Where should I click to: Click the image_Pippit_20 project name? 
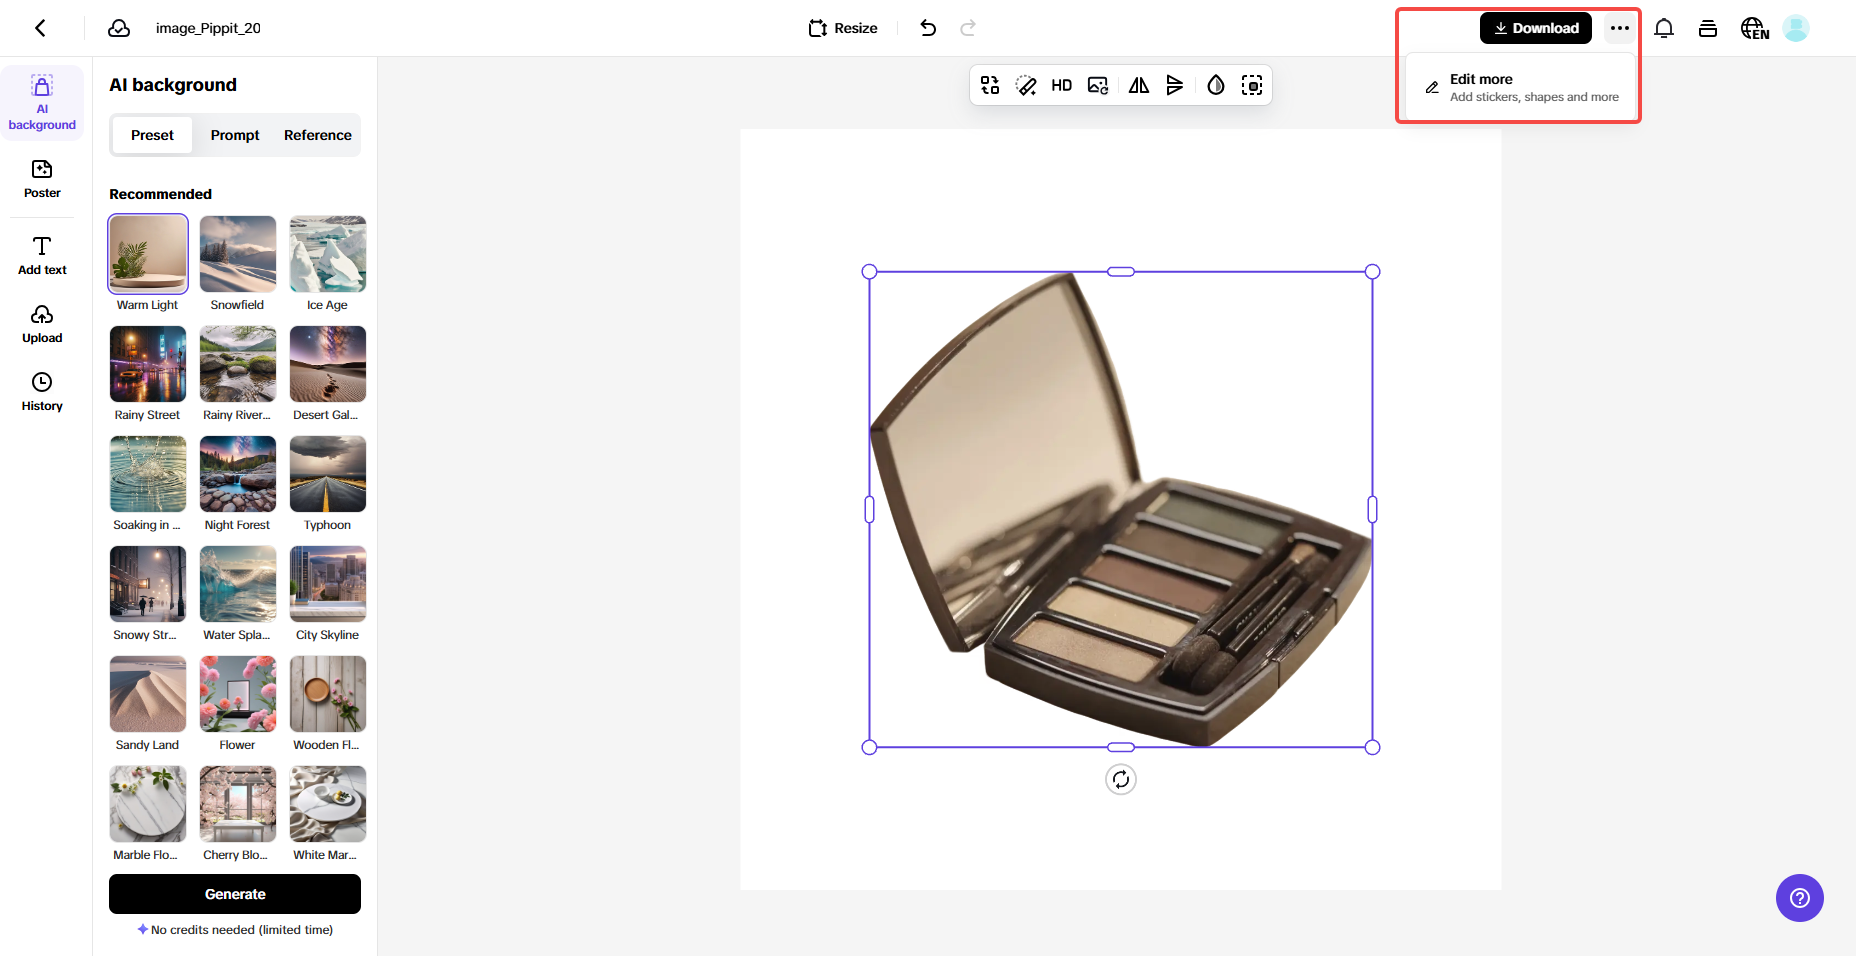(208, 28)
